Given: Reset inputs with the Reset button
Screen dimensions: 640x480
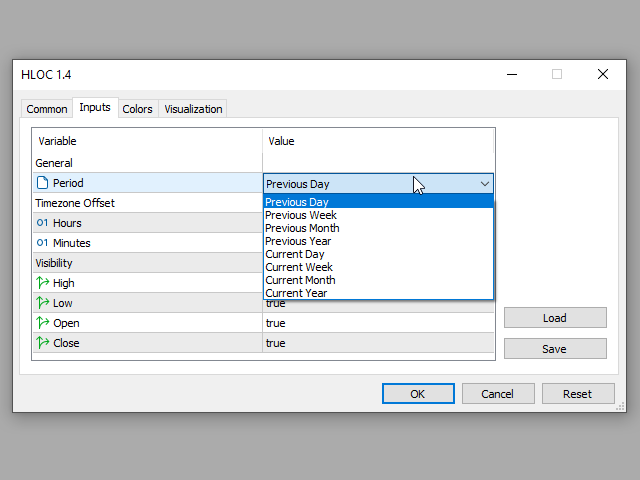Looking at the screenshot, I should tap(578, 394).
